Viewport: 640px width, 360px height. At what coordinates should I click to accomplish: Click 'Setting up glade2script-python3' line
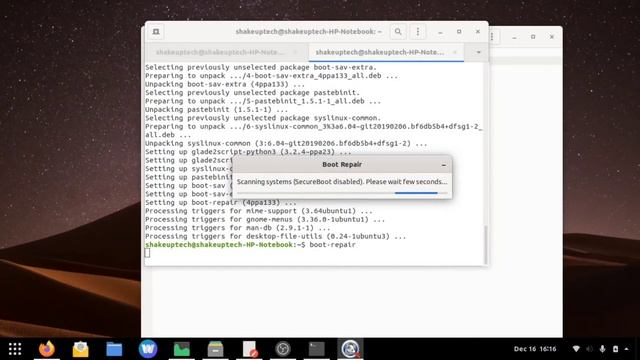248,151
